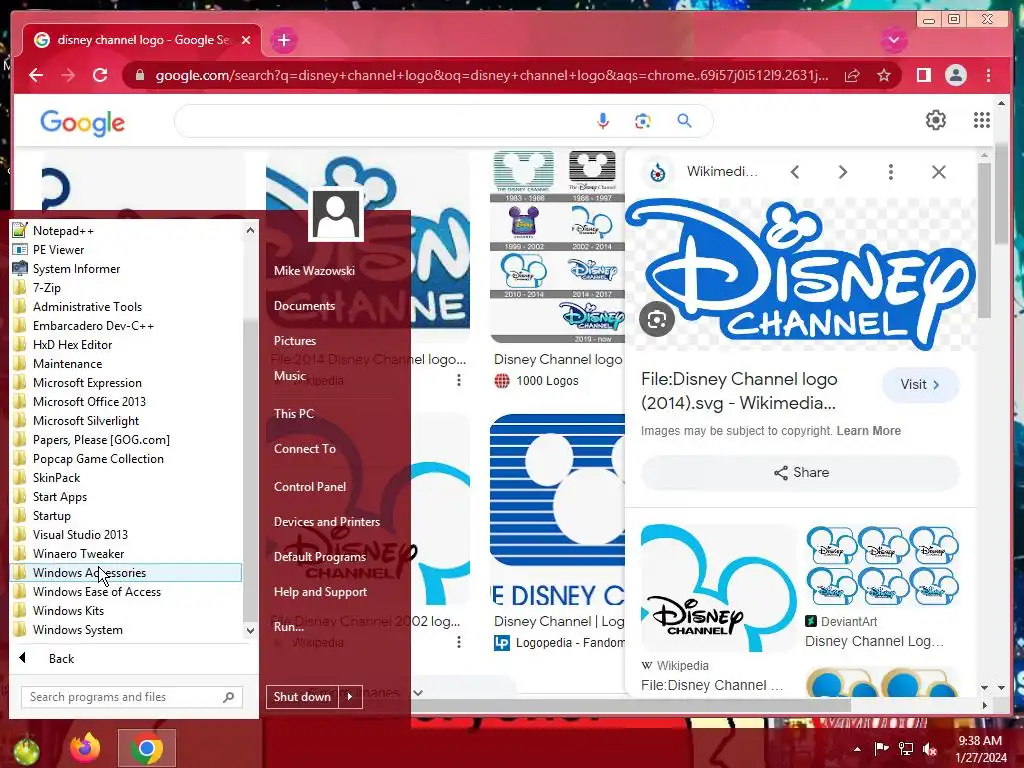
Task: Launch PE Viewer from the programs list
Action: tap(126, 249)
